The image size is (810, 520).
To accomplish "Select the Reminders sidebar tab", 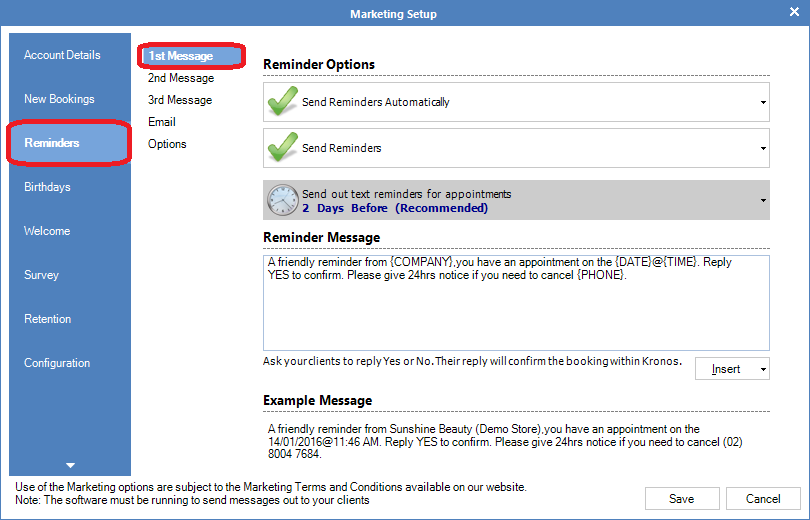I will point(69,143).
